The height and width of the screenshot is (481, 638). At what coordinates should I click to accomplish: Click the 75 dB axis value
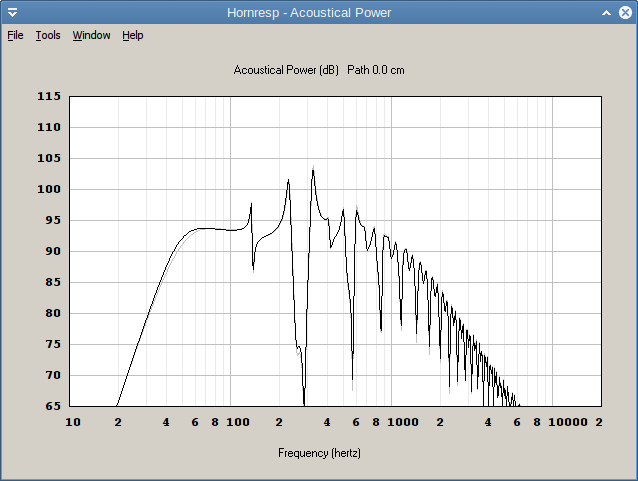53,344
